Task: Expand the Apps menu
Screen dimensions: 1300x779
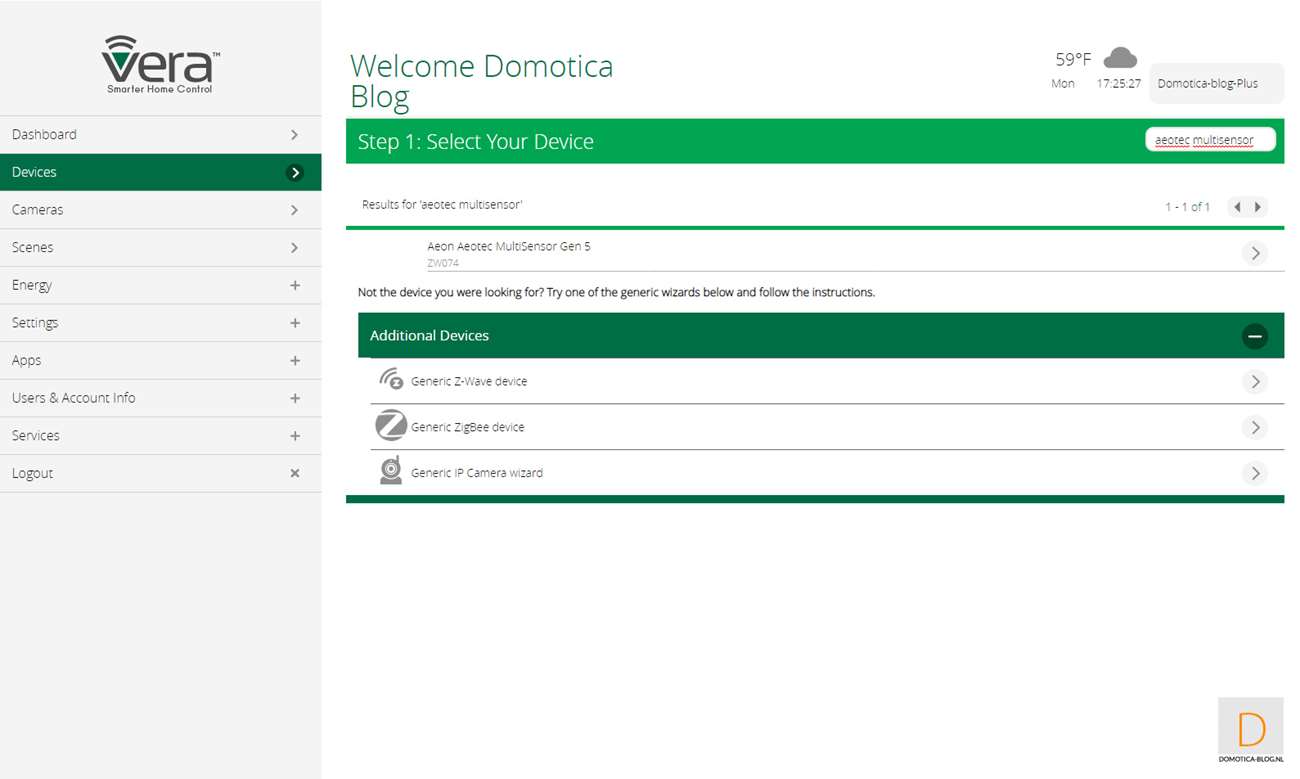Action: pyautogui.click(x=294, y=360)
